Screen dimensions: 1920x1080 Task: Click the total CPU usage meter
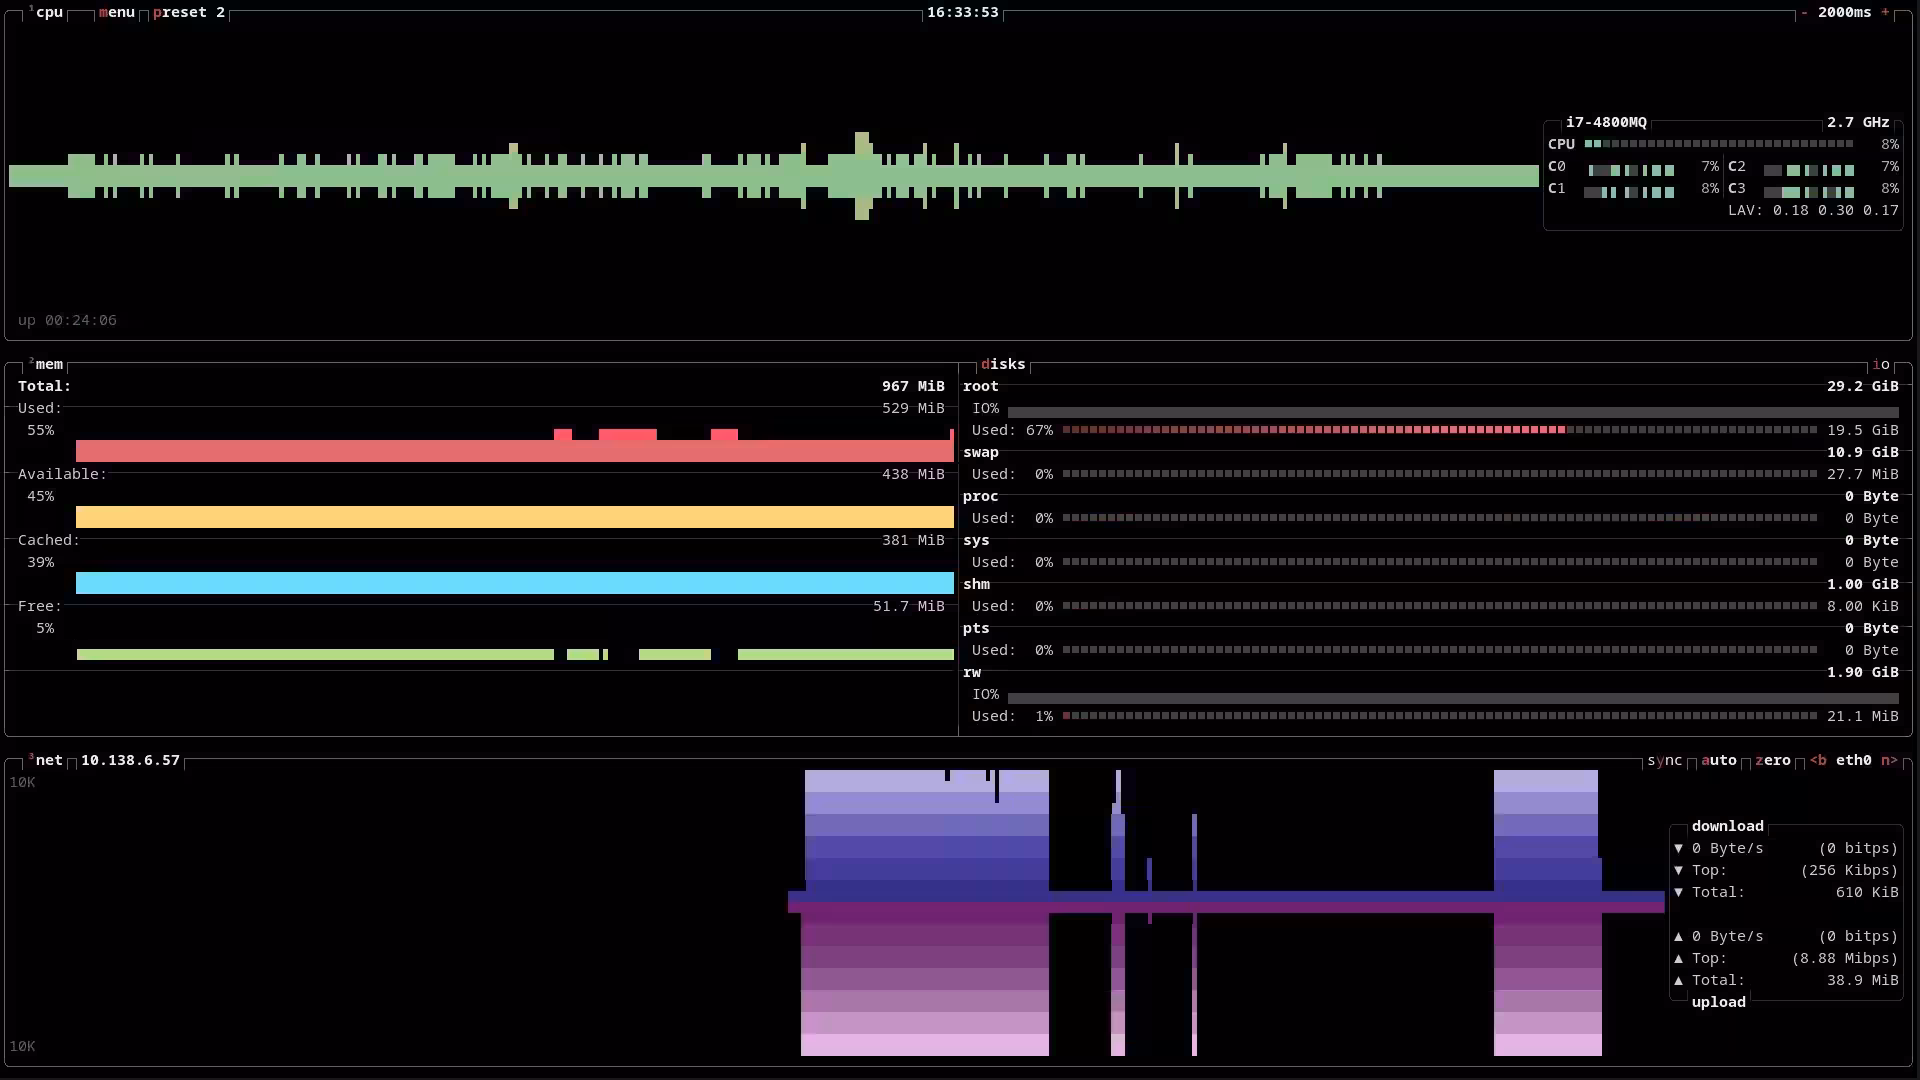(x=1719, y=144)
